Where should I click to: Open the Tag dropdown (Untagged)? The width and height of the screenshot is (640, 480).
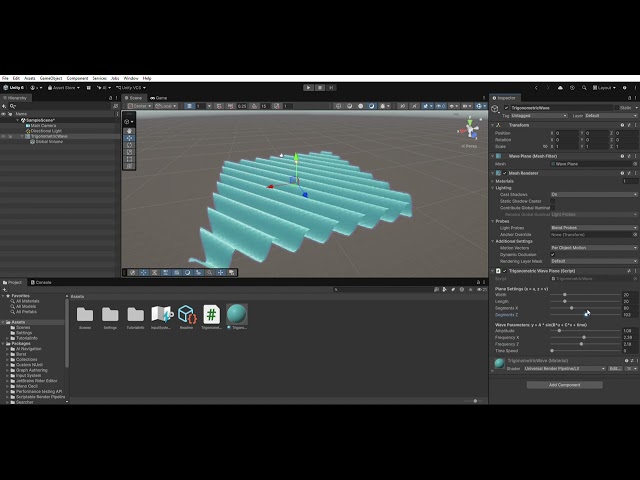pyautogui.click(x=539, y=116)
